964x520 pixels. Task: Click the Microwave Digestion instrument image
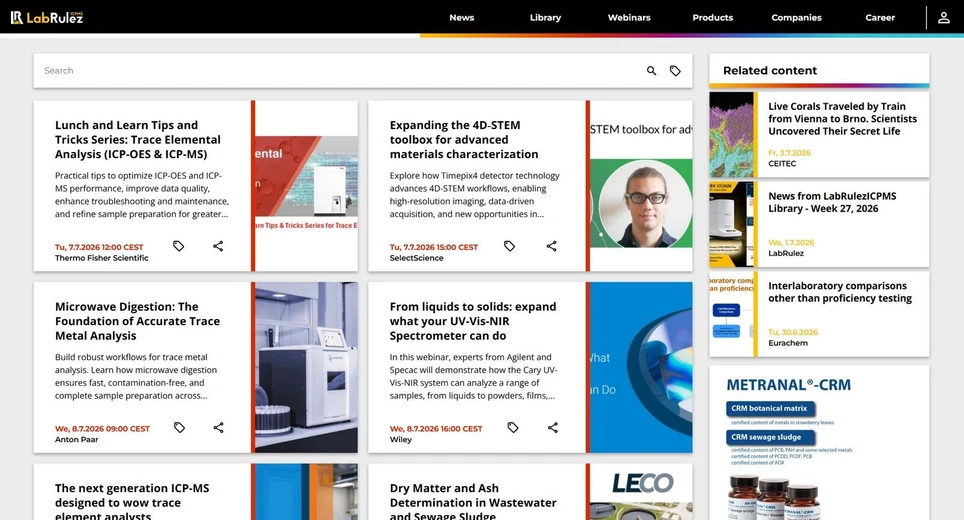coord(306,367)
